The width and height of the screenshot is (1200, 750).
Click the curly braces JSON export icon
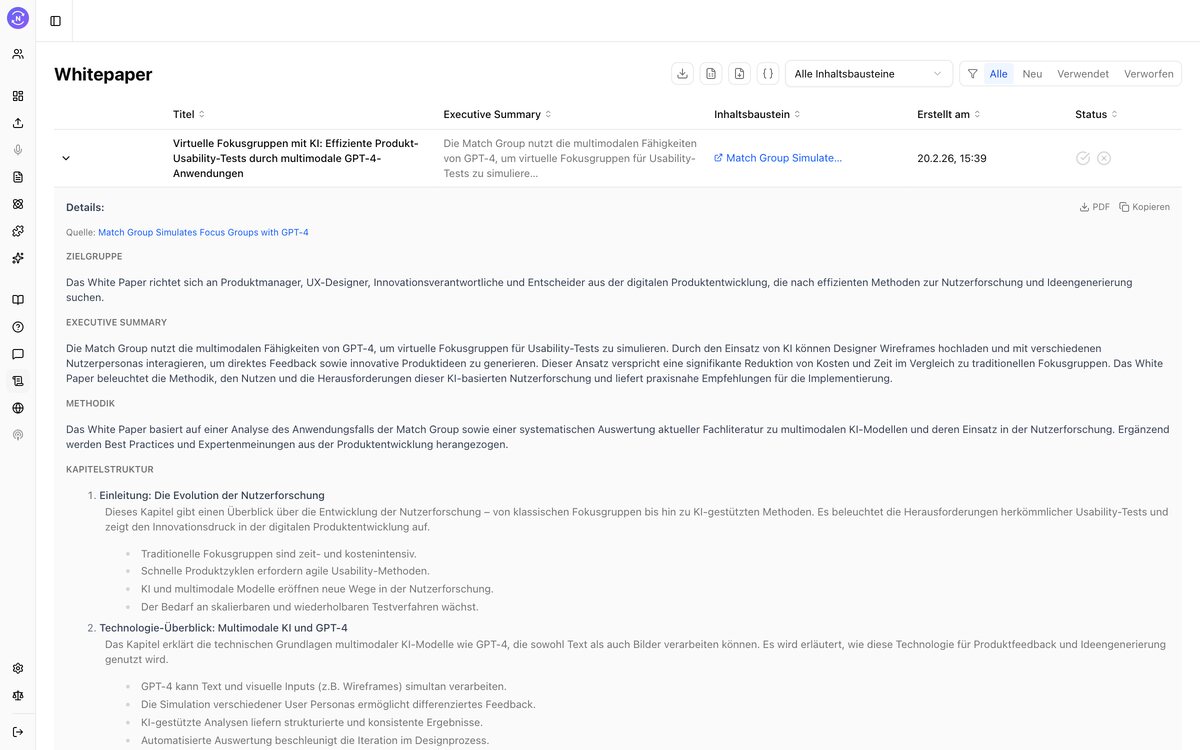pos(767,73)
